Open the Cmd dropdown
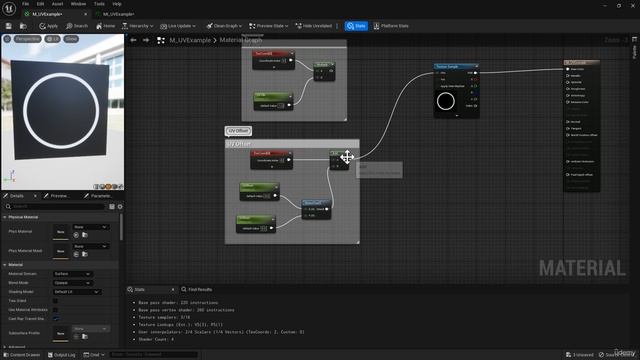640x360 pixels. tap(94, 355)
